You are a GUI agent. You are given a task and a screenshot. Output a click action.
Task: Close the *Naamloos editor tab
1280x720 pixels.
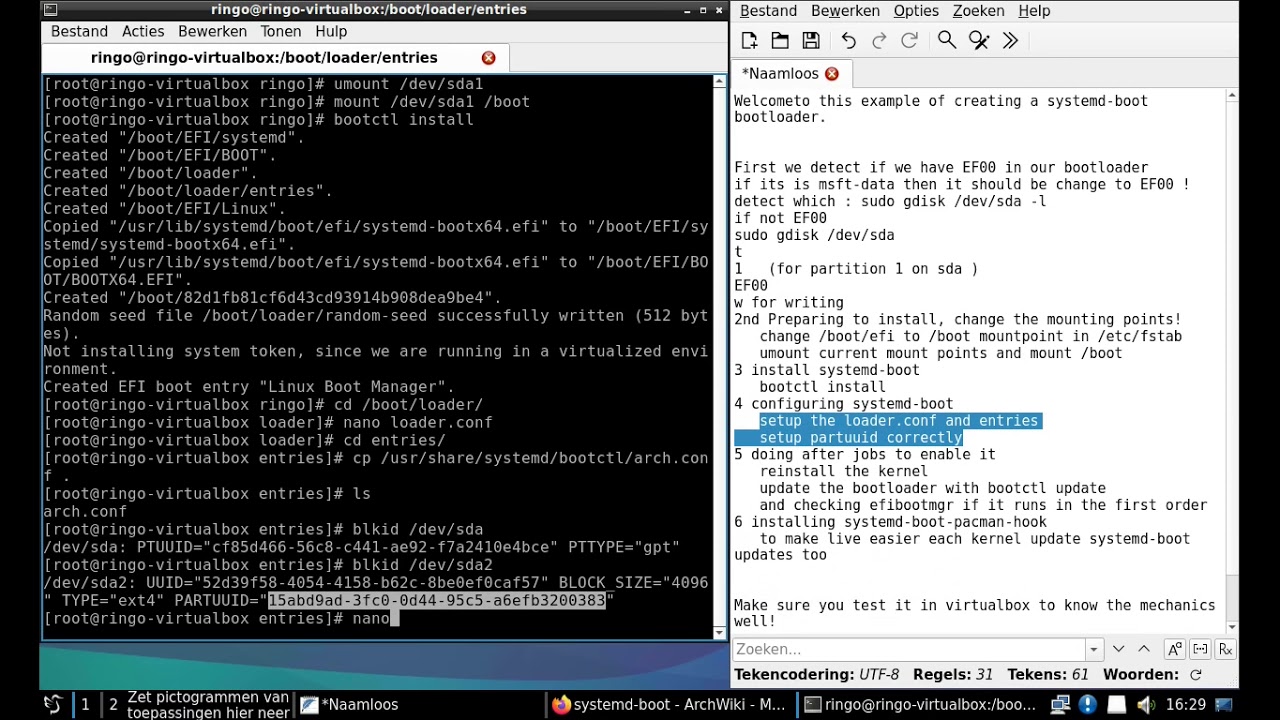(832, 74)
